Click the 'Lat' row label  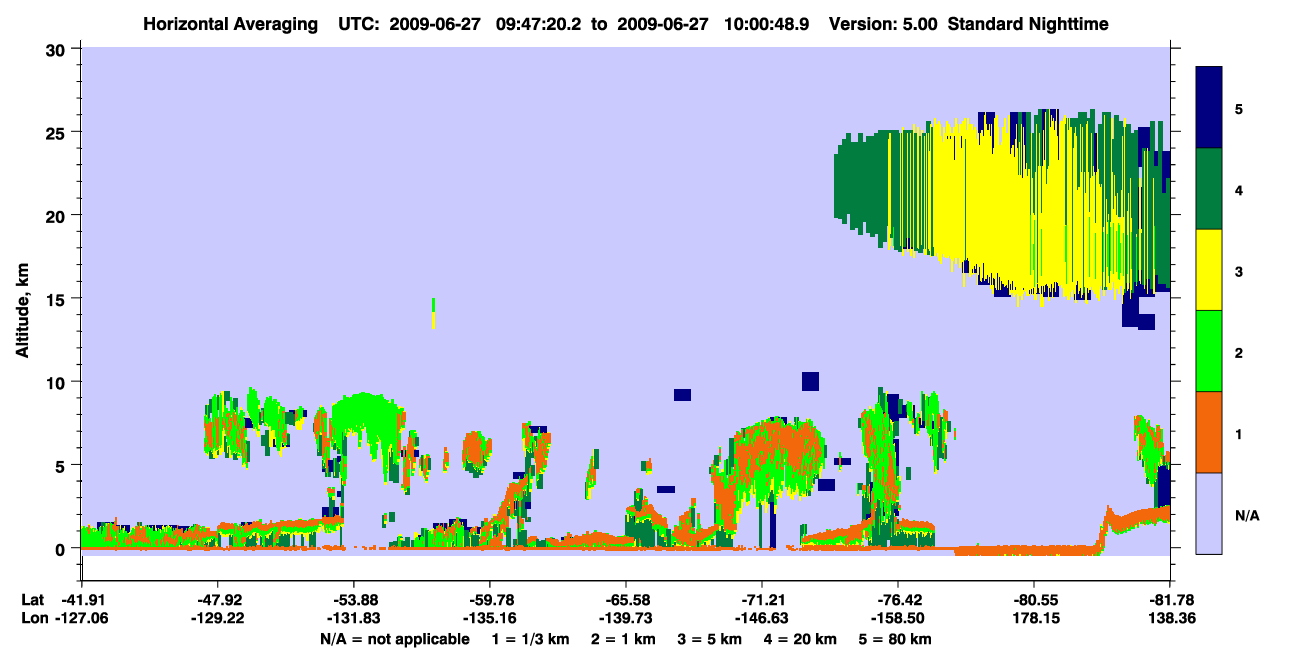pos(32,601)
